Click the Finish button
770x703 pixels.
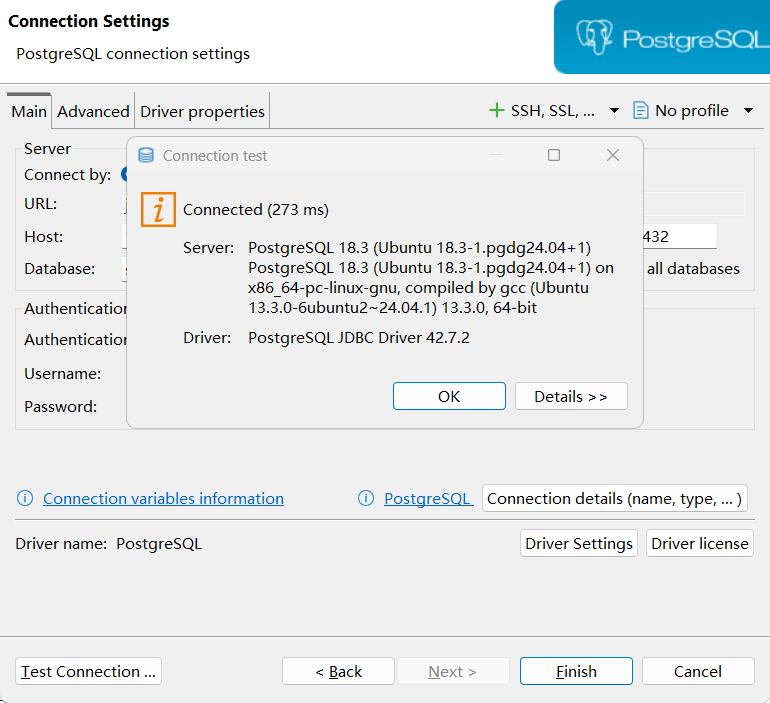point(576,671)
